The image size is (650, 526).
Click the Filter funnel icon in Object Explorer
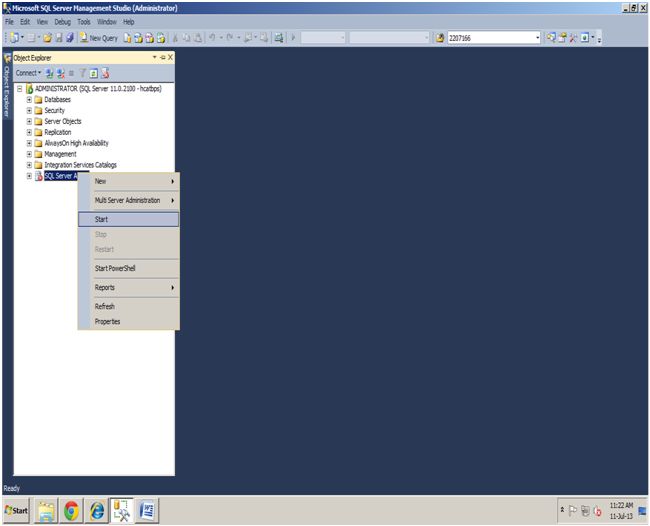coord(83,73)
